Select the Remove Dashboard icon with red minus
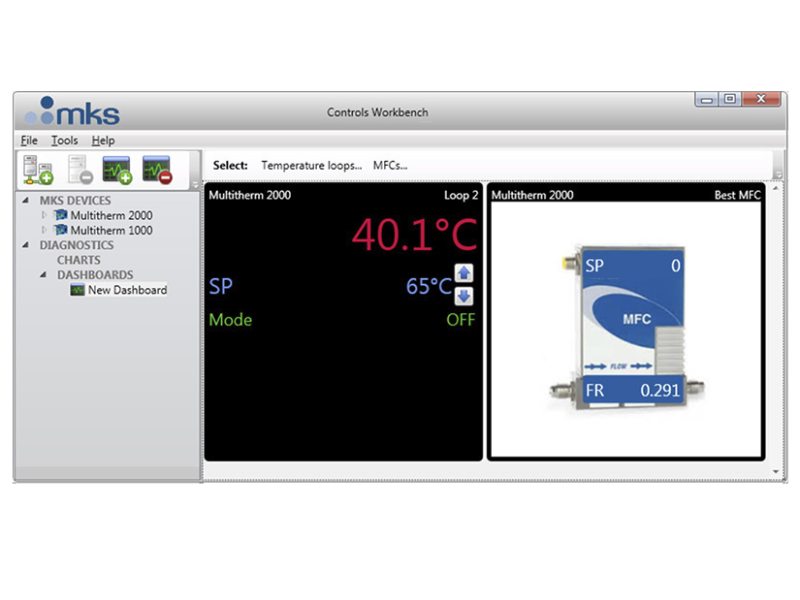This screenshot has width=800, height=600. tap(156, 167)
